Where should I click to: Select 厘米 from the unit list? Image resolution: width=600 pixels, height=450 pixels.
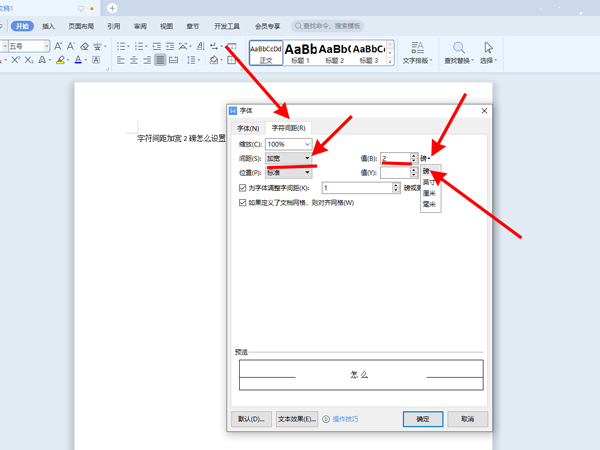tap(430, 194)
